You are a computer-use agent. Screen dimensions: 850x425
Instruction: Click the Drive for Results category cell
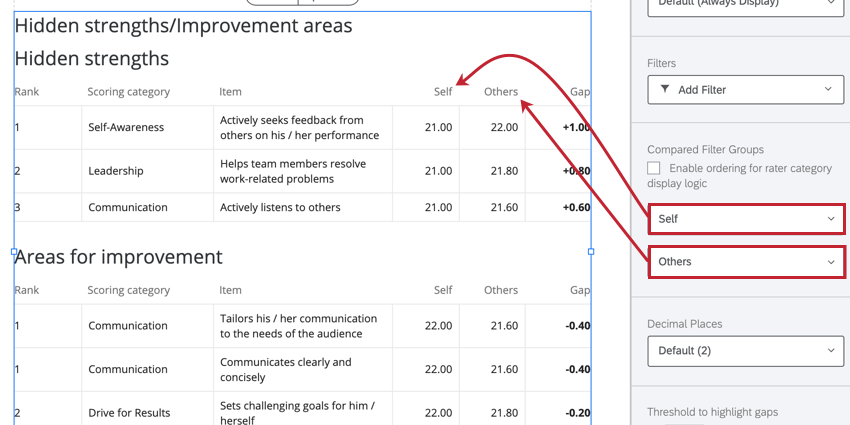[129, 413]
